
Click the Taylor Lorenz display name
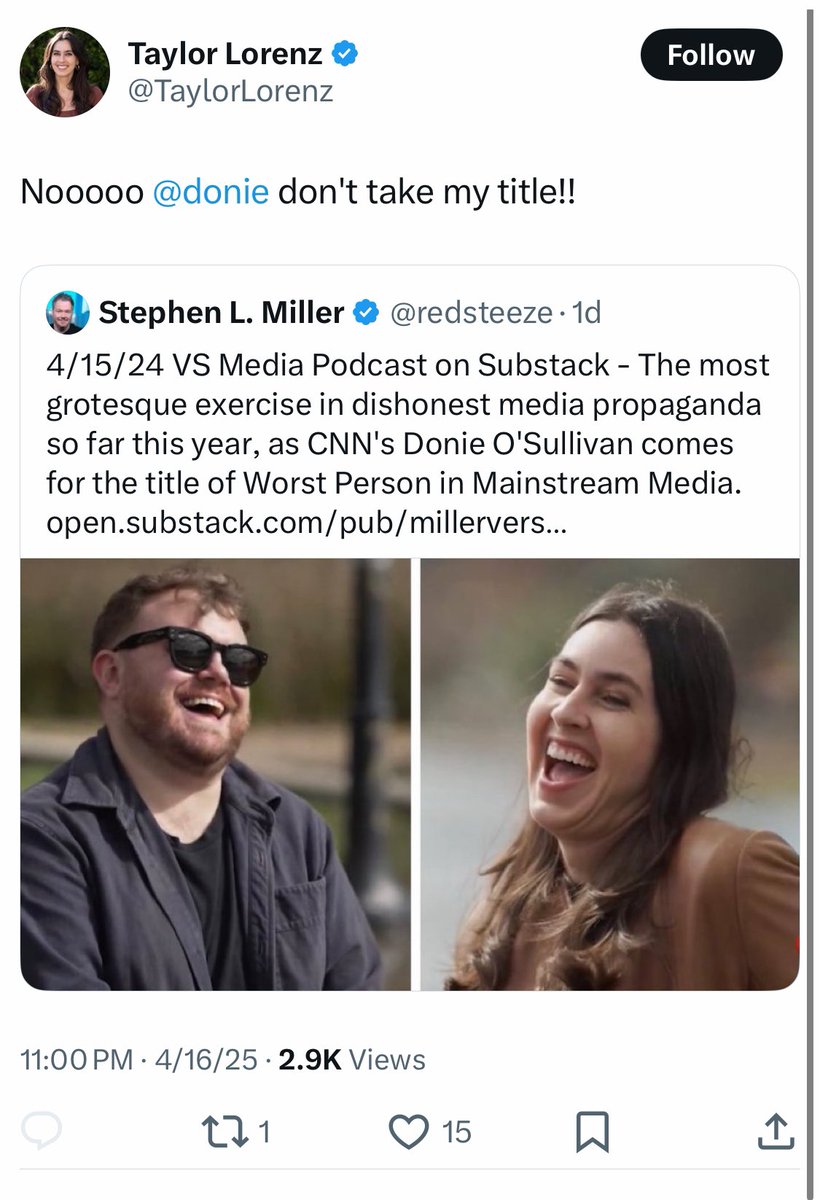coord(225,55)
